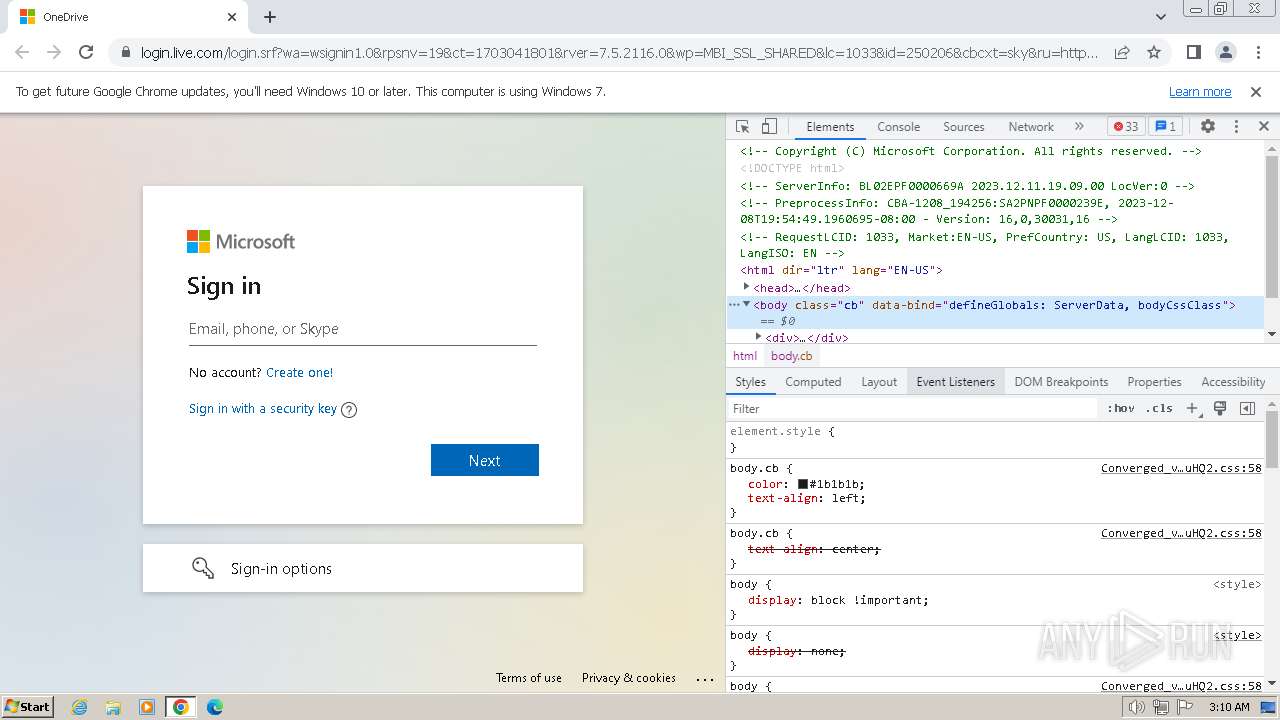1280x720 pixels.
Task: Open the DOM Breakpoints sidebar tab
Action: tap(1061, 382)
